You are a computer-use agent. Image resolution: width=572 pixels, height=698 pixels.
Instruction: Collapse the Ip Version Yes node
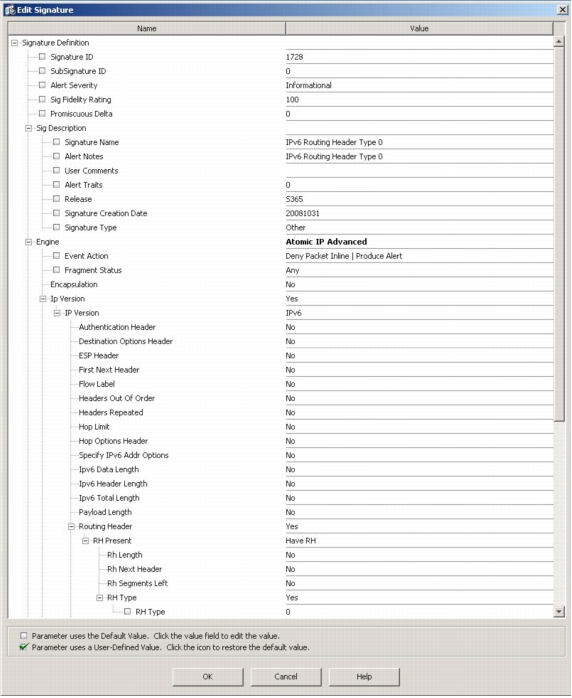[43, 299]
